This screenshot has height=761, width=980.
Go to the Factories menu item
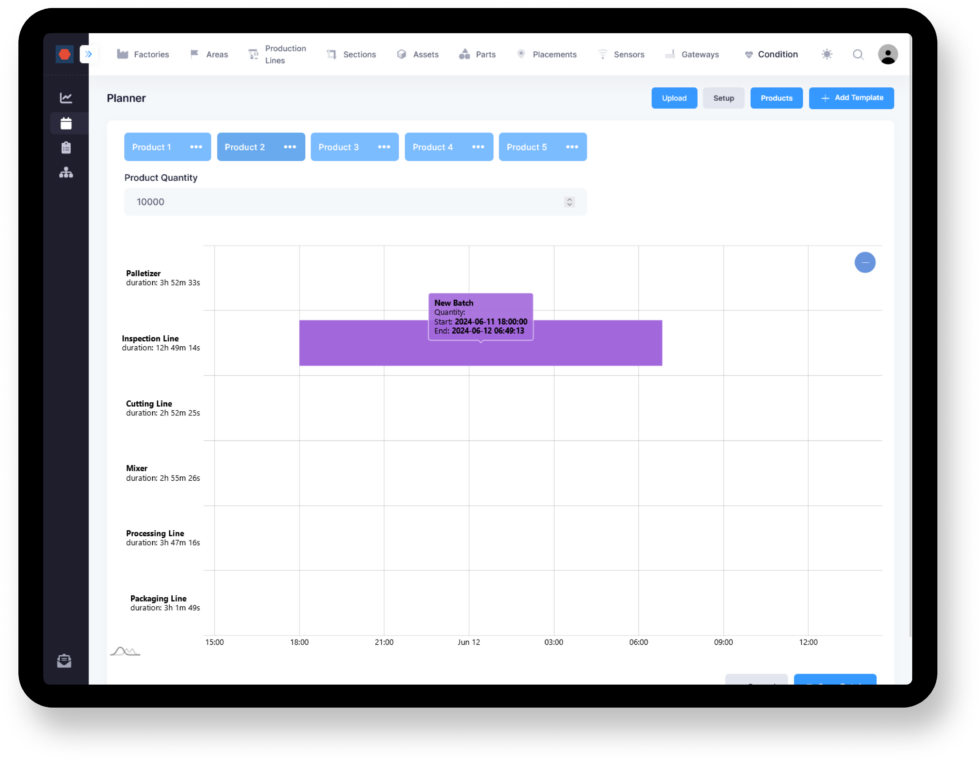coord(143,55)
